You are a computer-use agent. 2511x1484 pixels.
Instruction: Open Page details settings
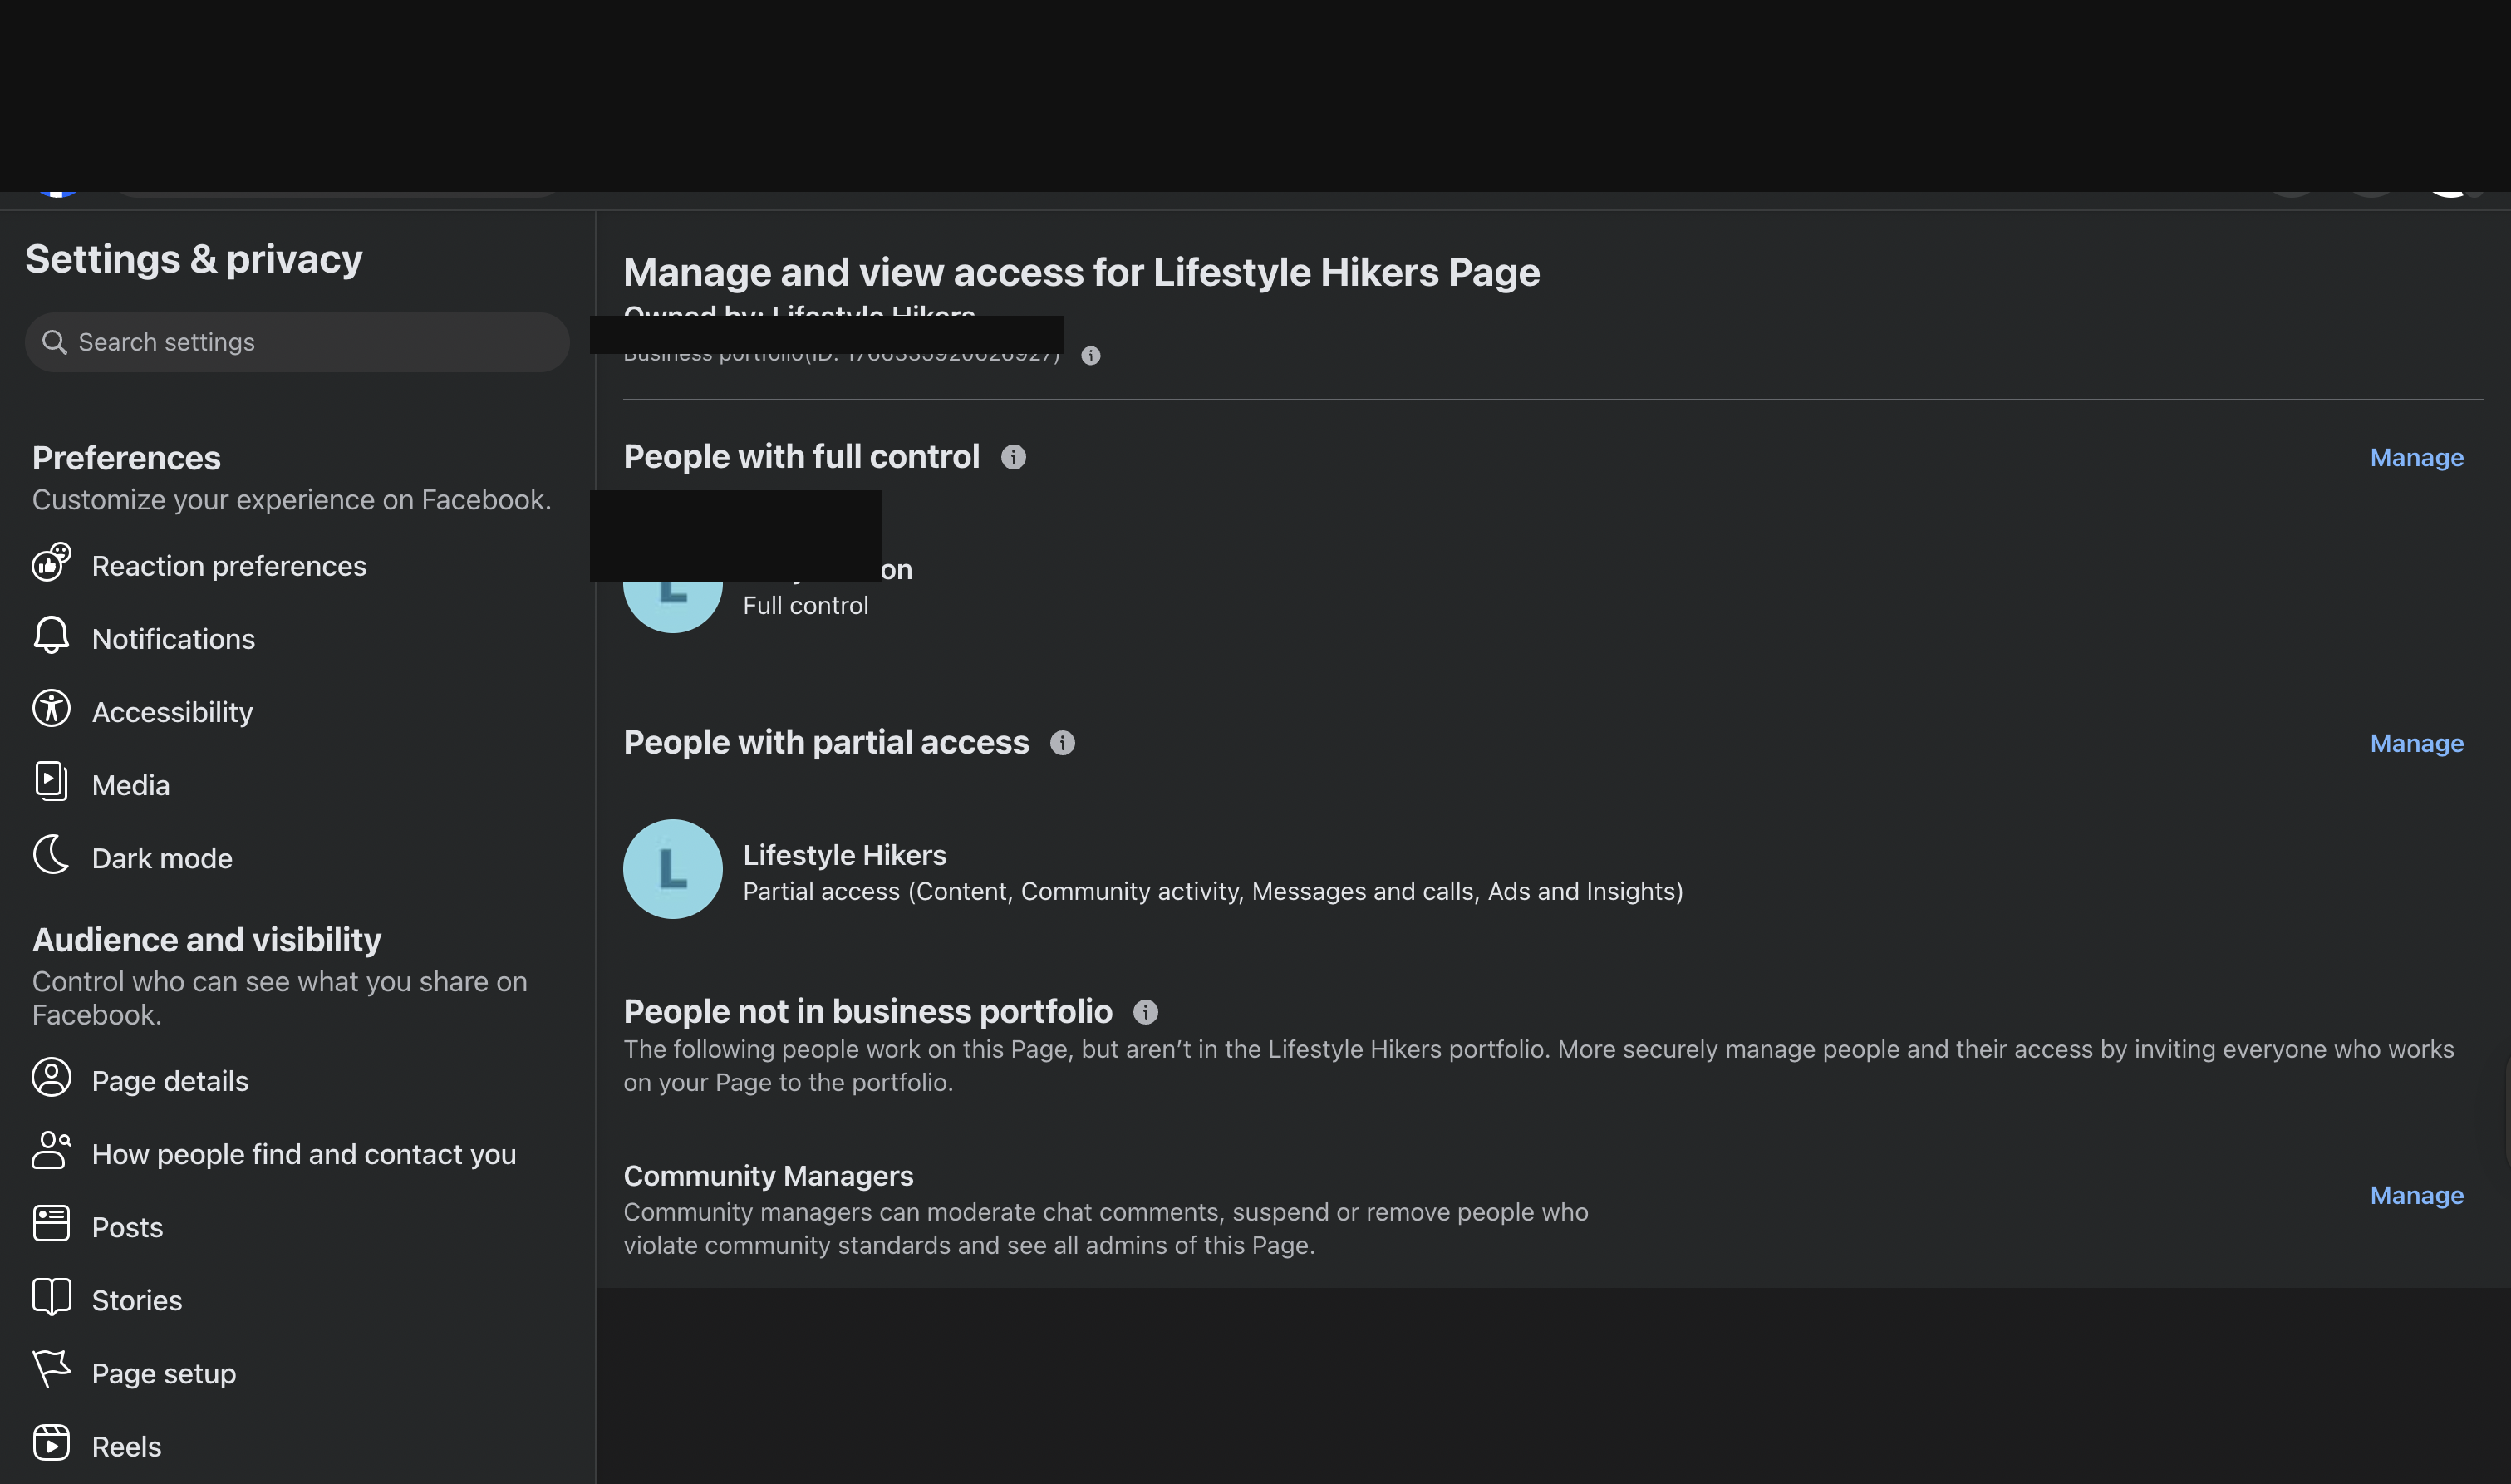tap(170, 1080)
